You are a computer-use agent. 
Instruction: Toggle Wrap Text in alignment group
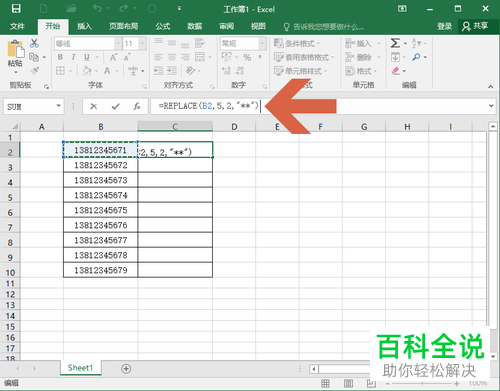pos(200,43)
